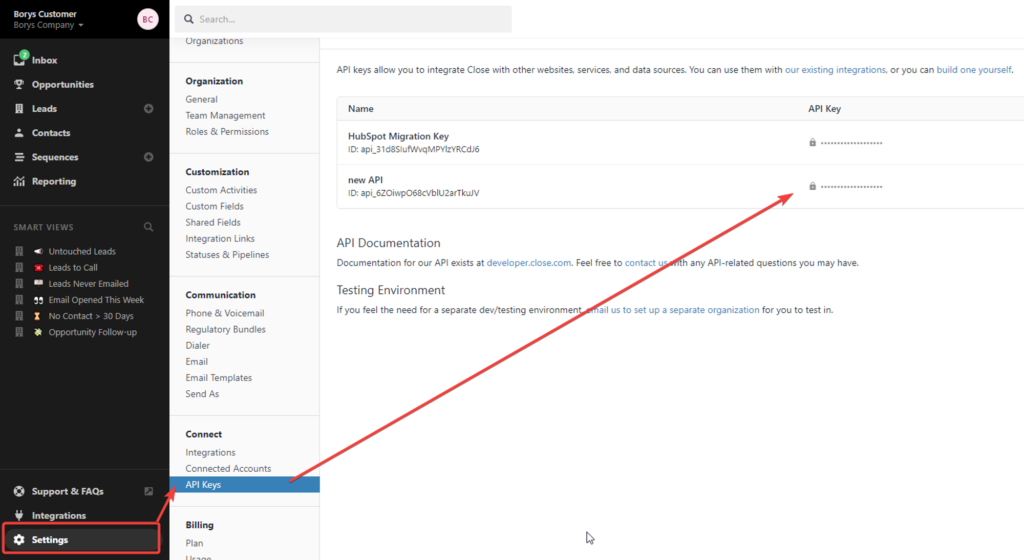Click the BC user avatar

coord(148,19)
